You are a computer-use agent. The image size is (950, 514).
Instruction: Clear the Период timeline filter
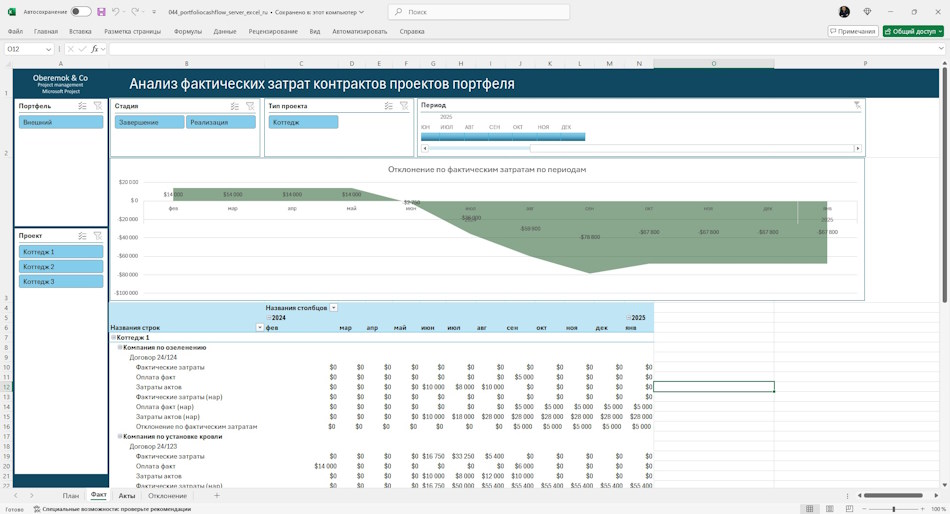[857, 105]
